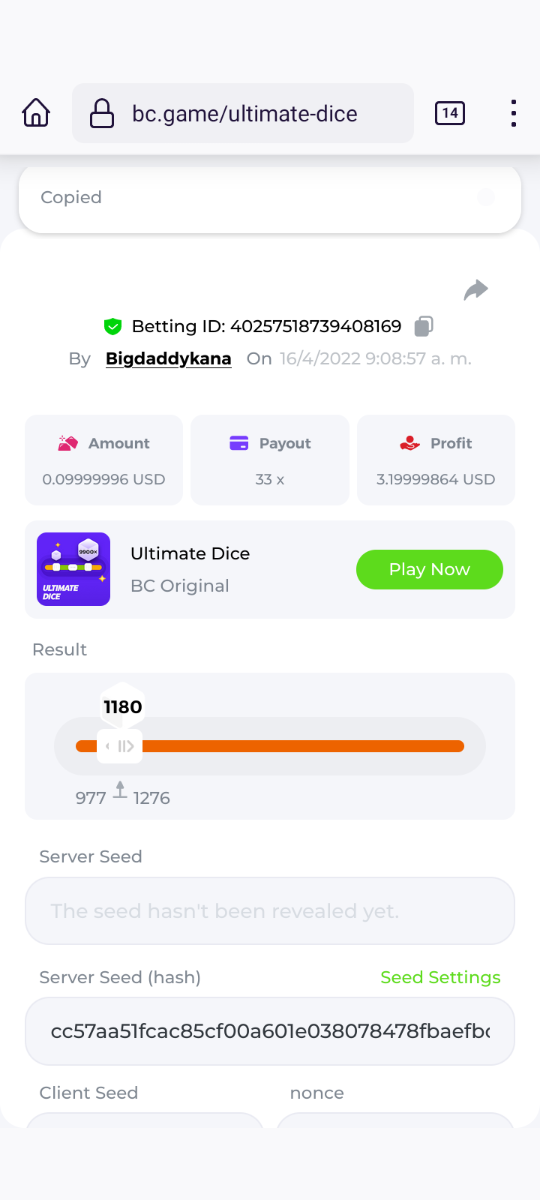The image size is (540, 1200).
Task: Tap the Amount stat card
Action: tap(104, 460)
